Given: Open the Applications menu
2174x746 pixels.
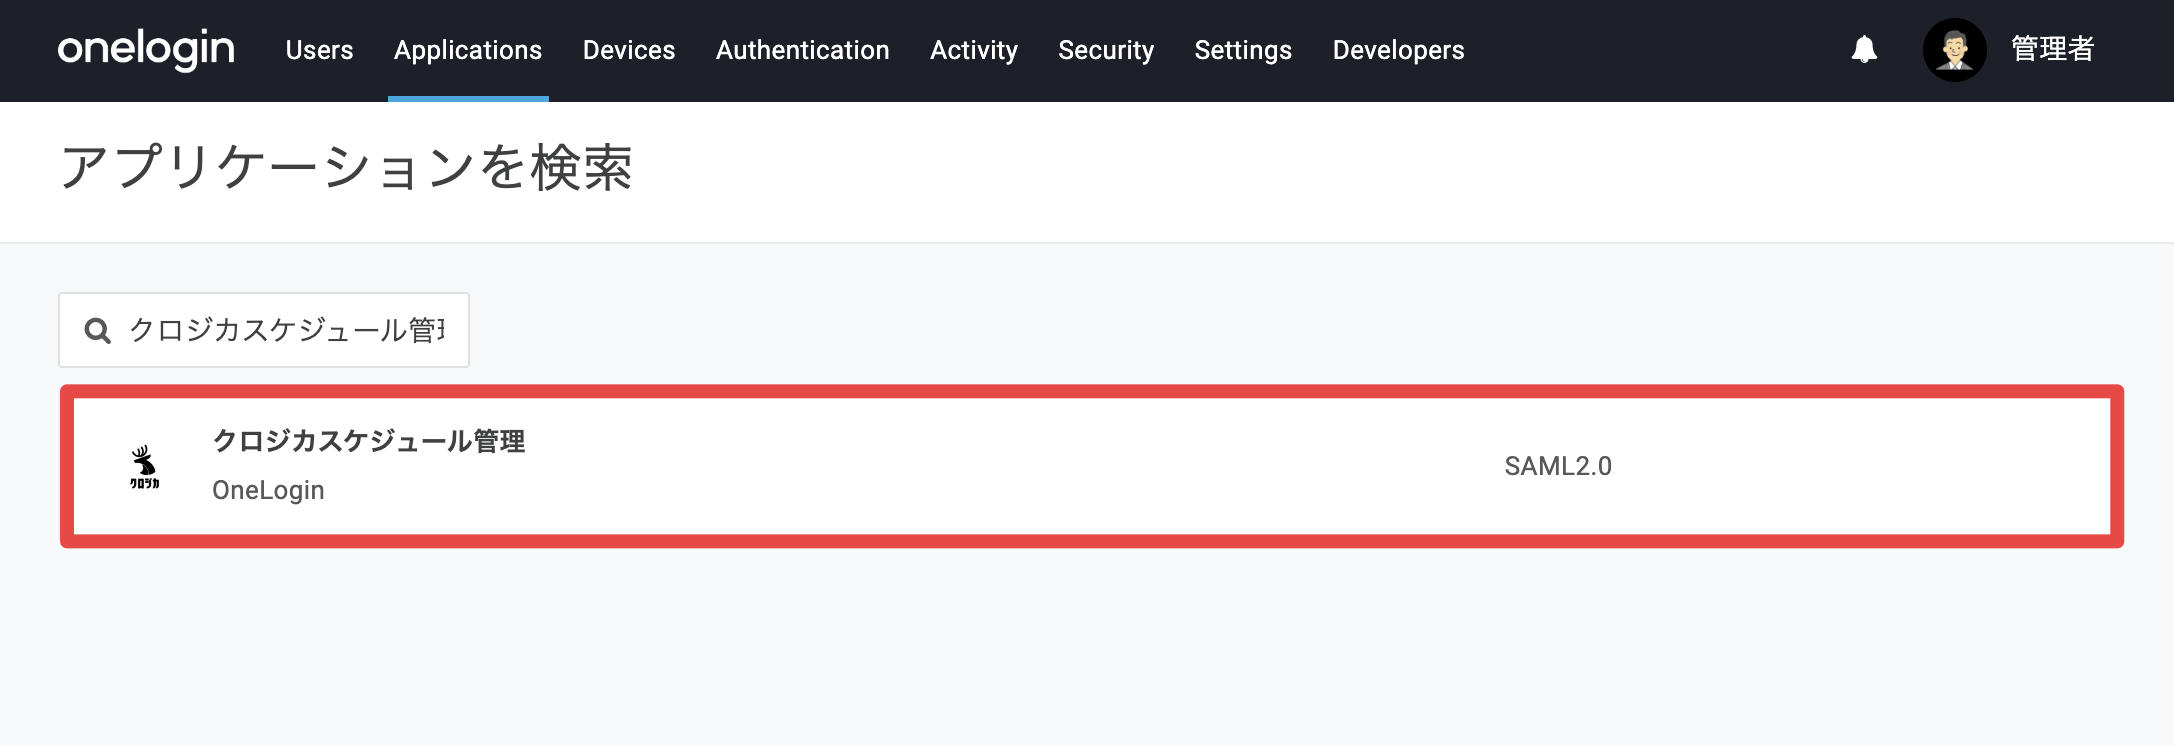Looking at the screenshot, I should click(x=468, y=50).
